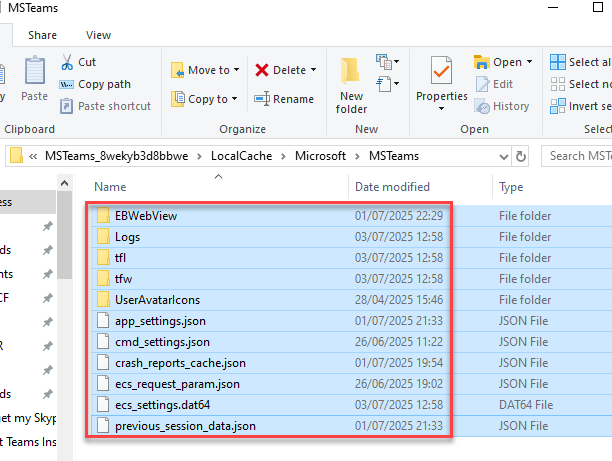The width and height of the screenshot is (612, 461).
Task: Select the Logs folder
Action: point(127,237)
